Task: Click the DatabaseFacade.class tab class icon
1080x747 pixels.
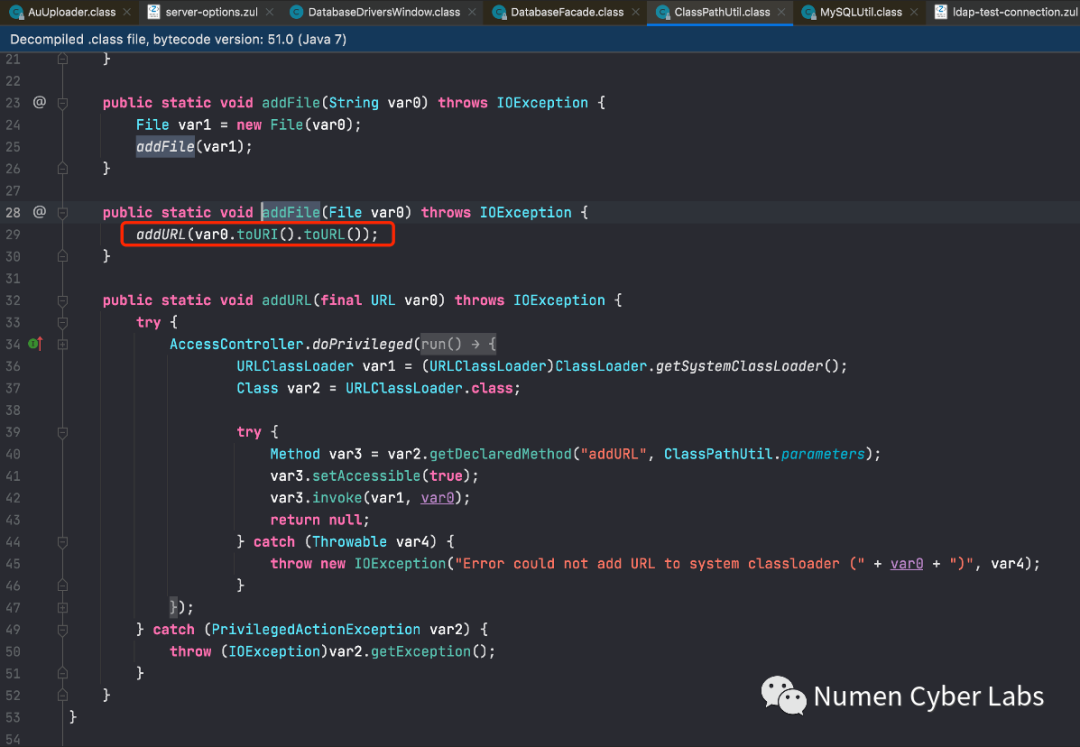Action: [x=498, y=12]
